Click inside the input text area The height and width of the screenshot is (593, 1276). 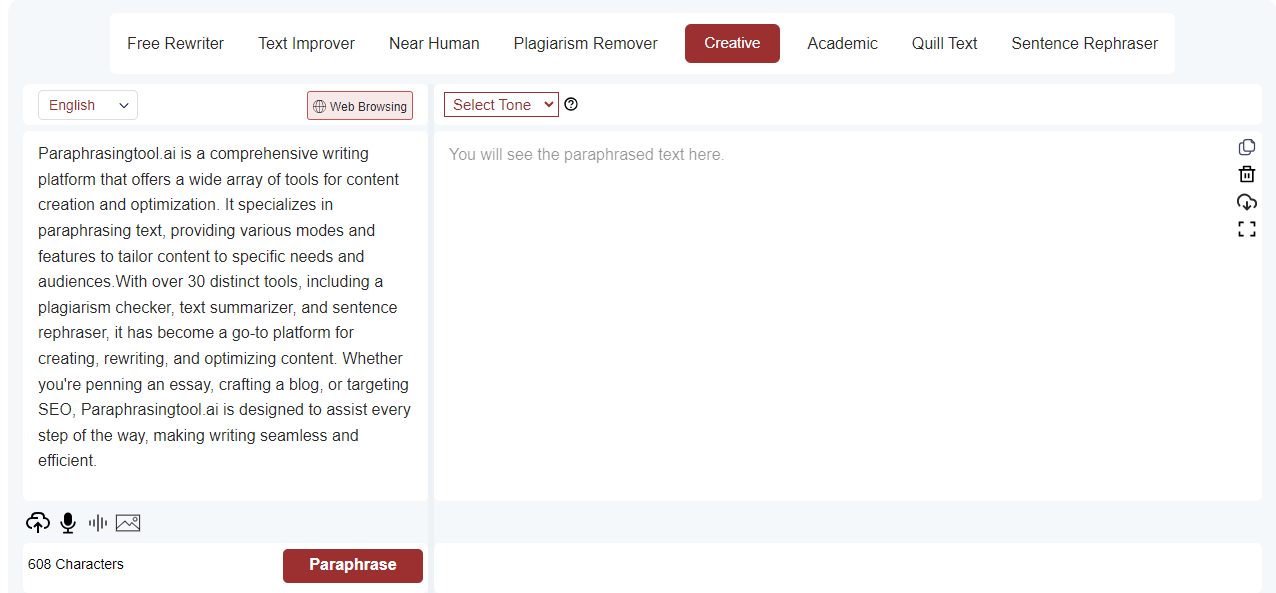coord(225,315)
